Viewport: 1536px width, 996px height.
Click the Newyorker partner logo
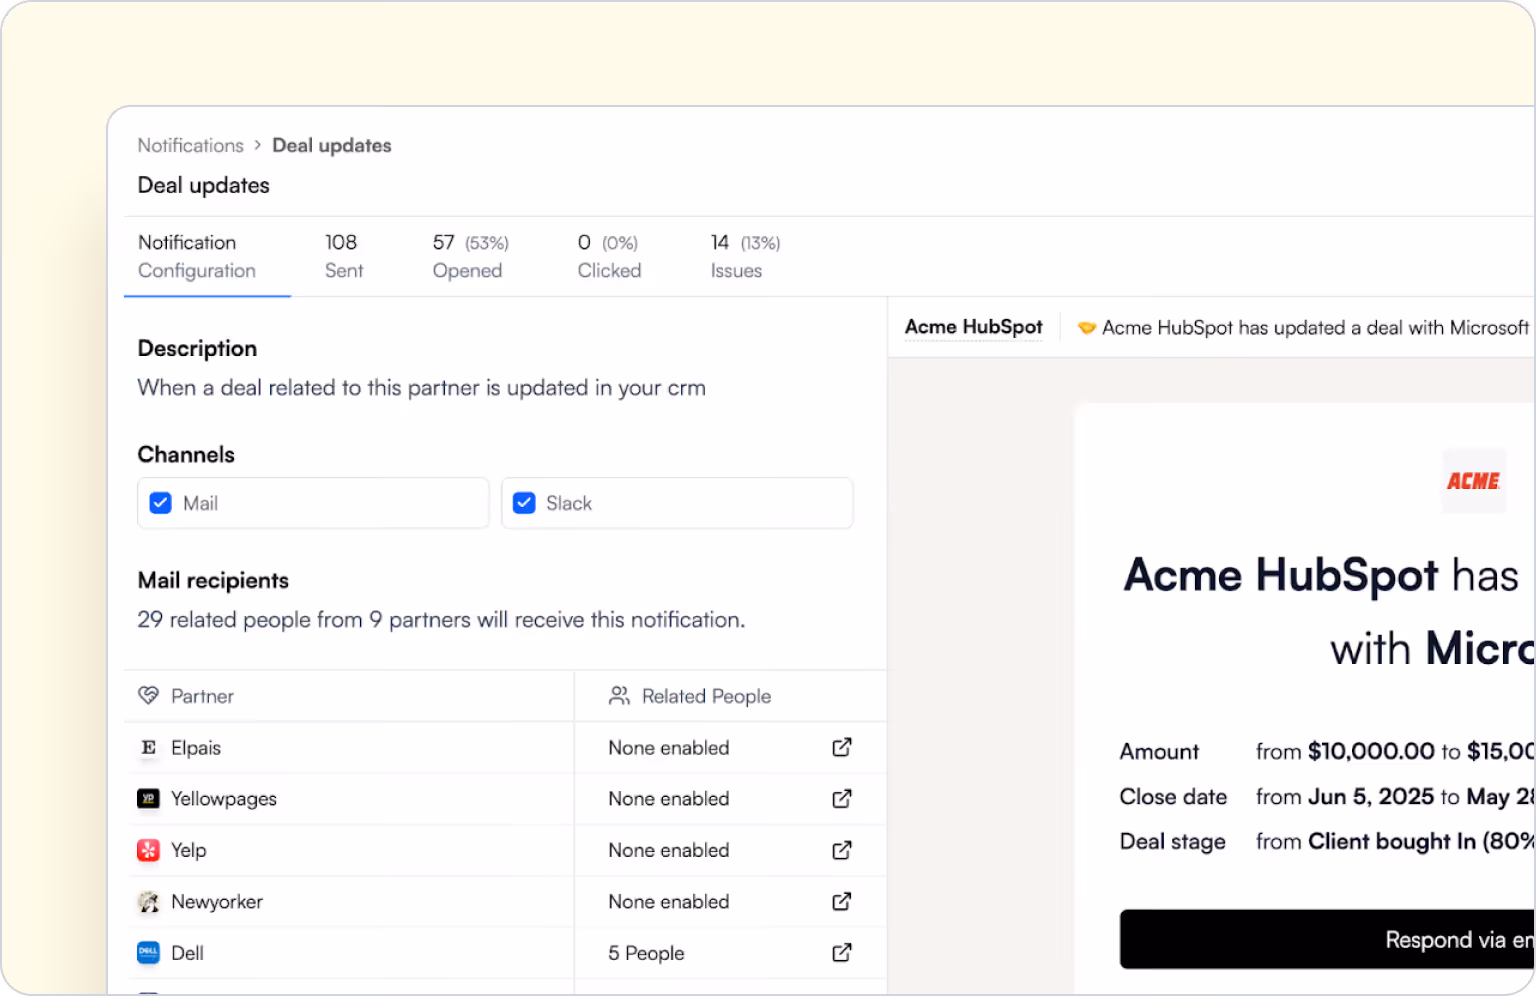coord(148,901)
